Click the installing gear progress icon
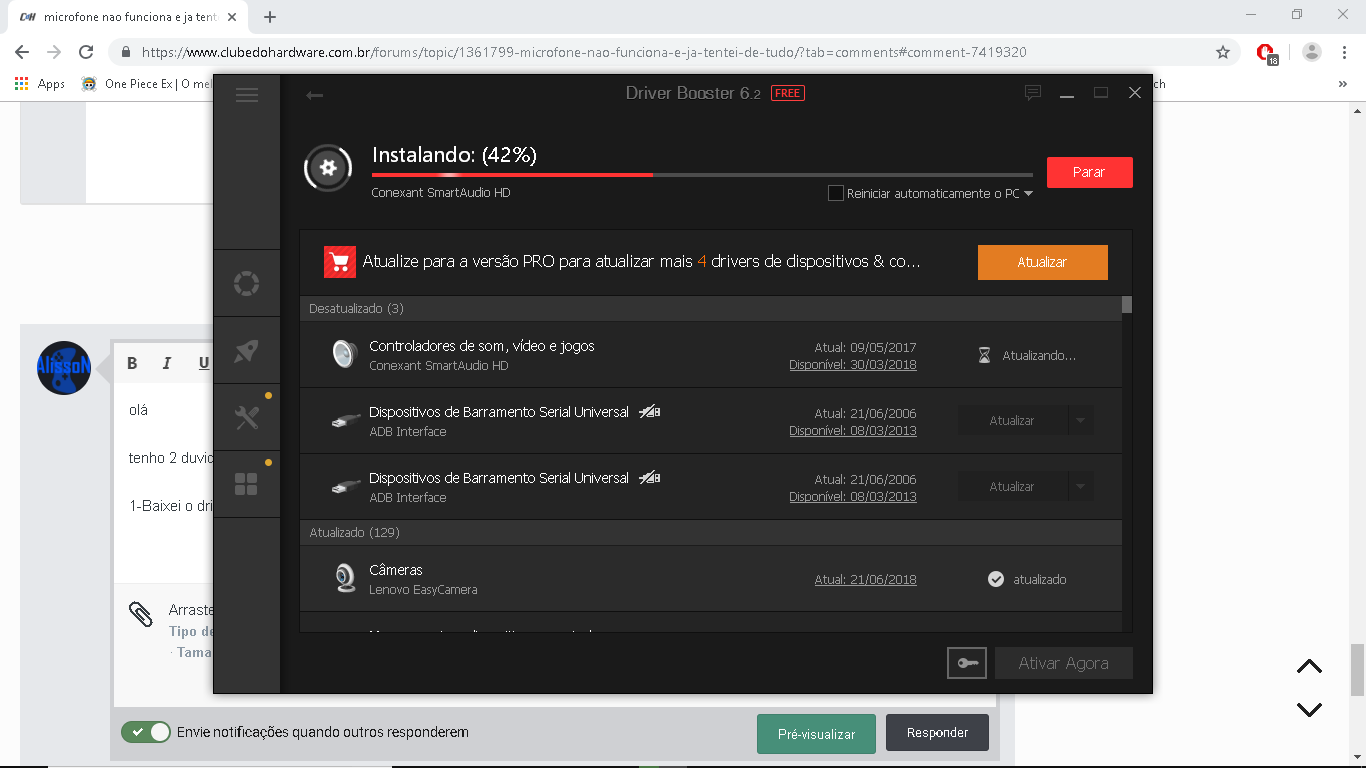Image resolution: width=1366 pixels, height=768 pixels. [328, 168]
